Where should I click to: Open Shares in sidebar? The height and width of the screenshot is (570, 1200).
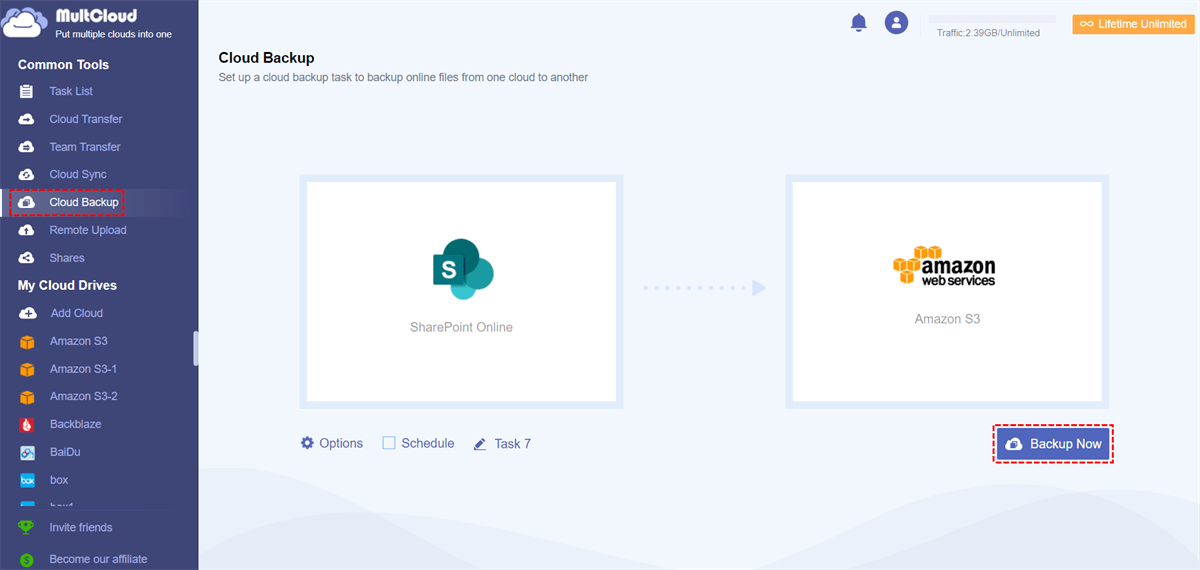tap(67, 258)
